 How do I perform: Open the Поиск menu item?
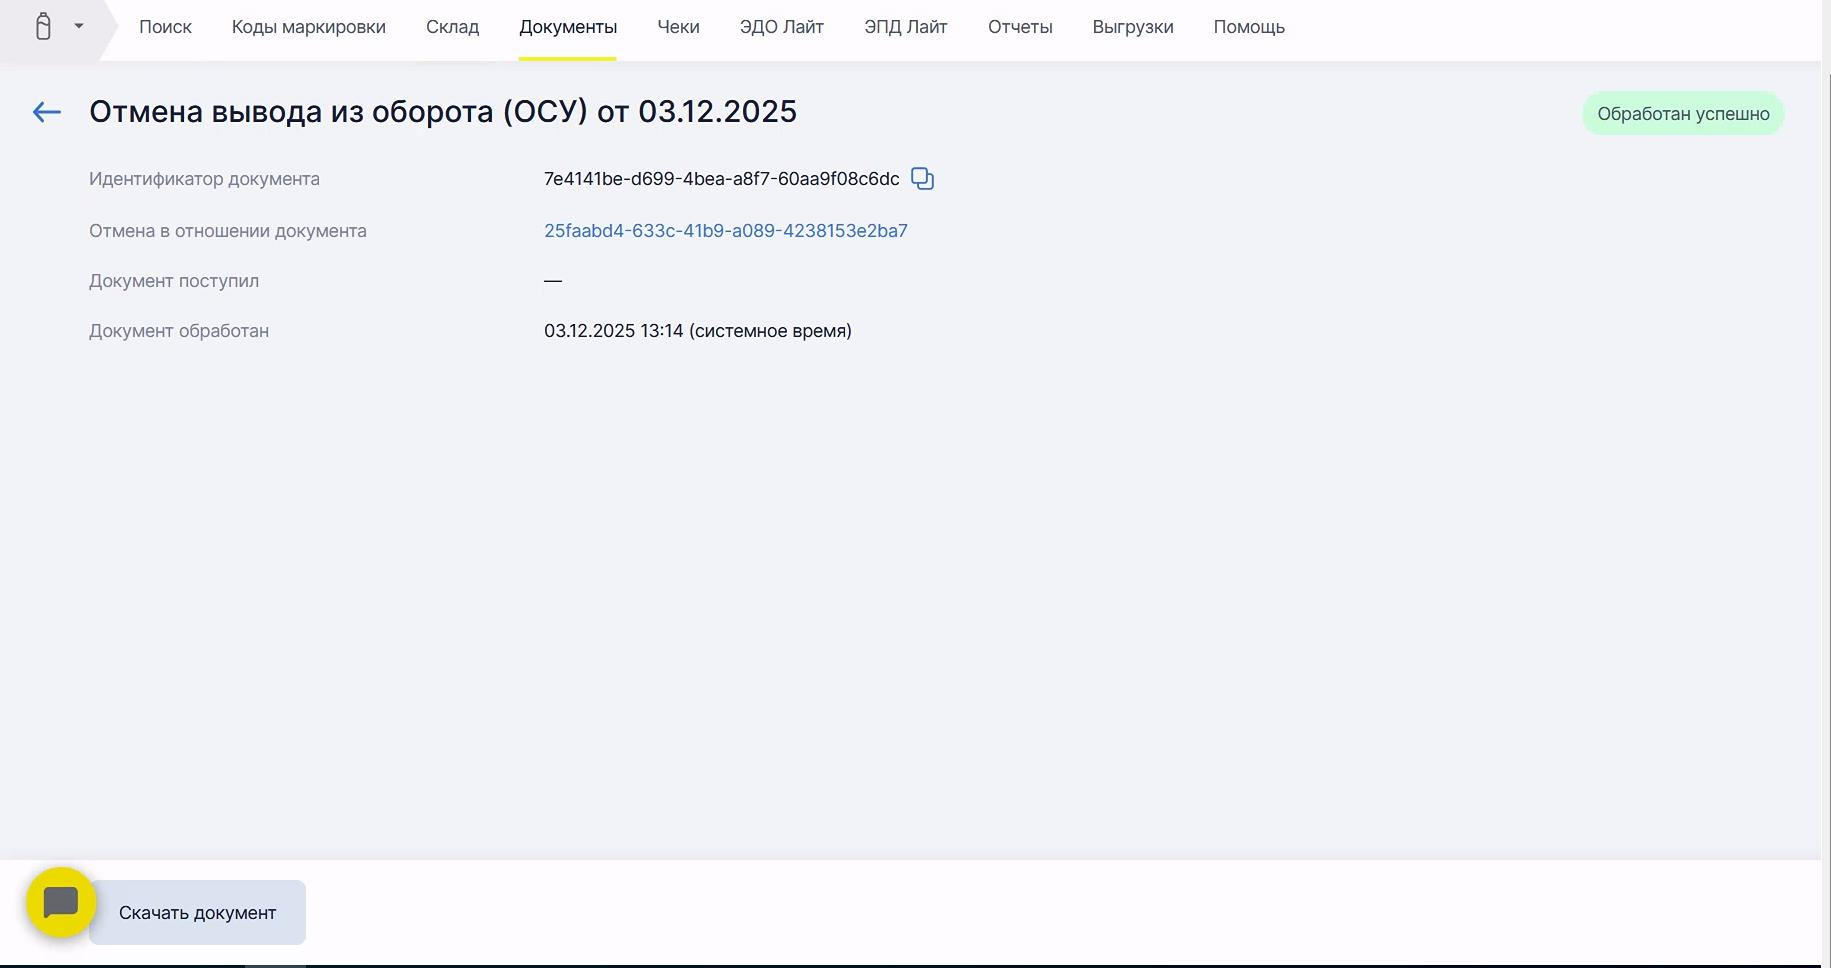click(165, 27)
